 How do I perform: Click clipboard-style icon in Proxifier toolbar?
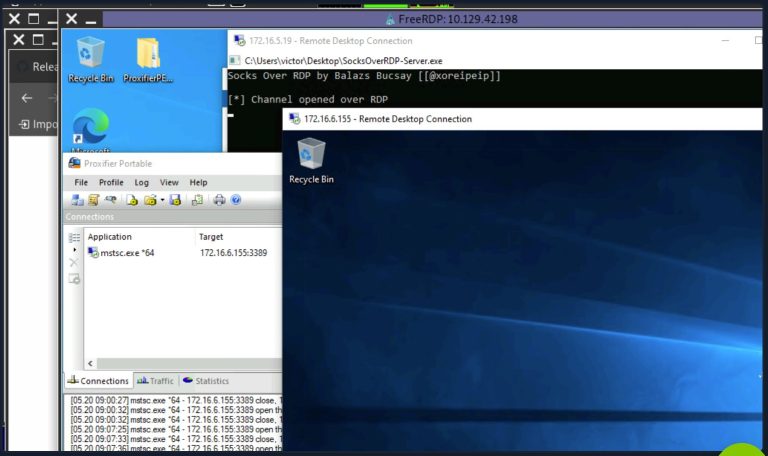click(197, 200)
